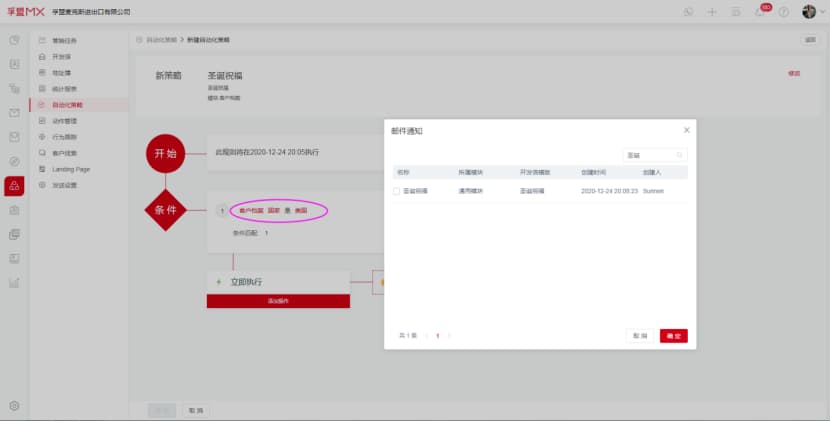Click the notification bell icon with red badge

click(760, 12)
